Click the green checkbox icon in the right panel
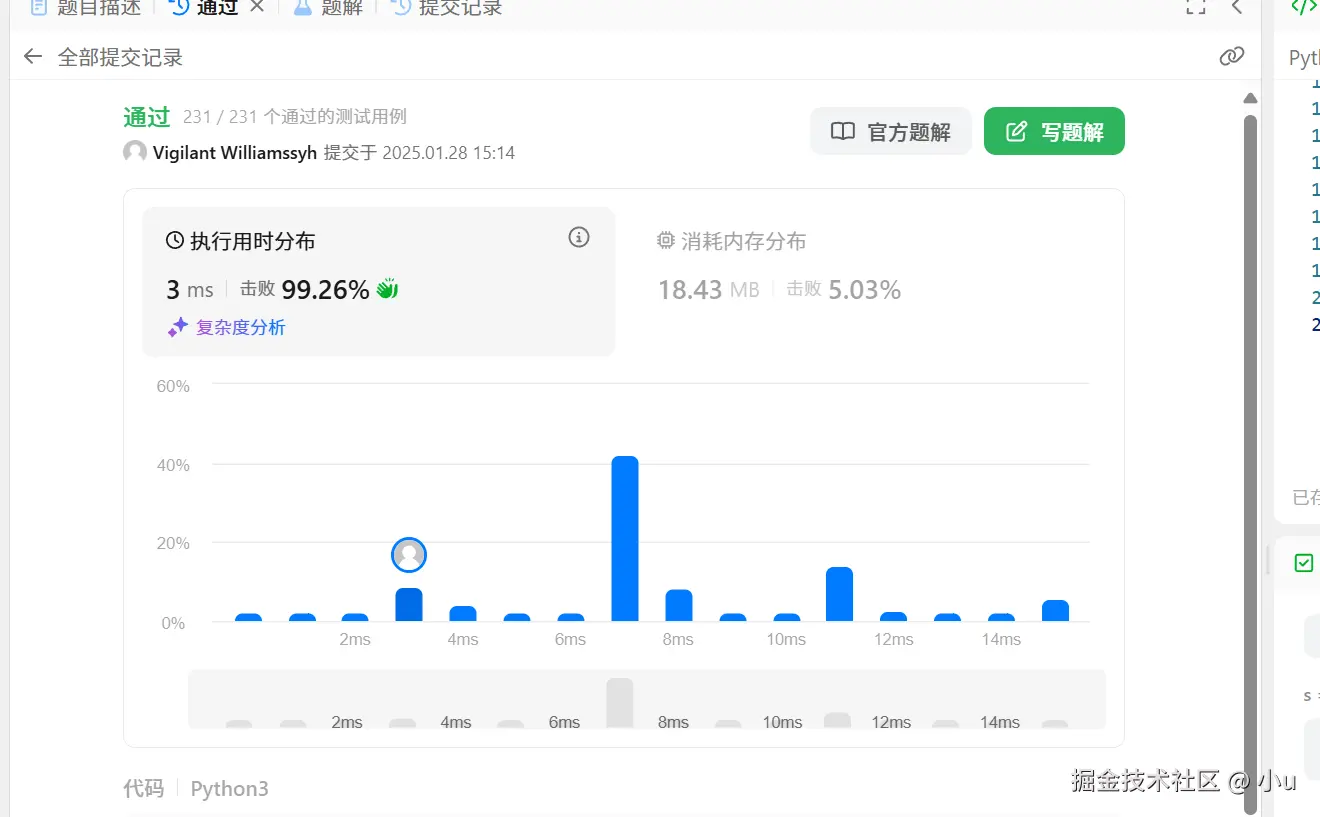This screenshot has width=1320, height=817. tap(1304, 563)
